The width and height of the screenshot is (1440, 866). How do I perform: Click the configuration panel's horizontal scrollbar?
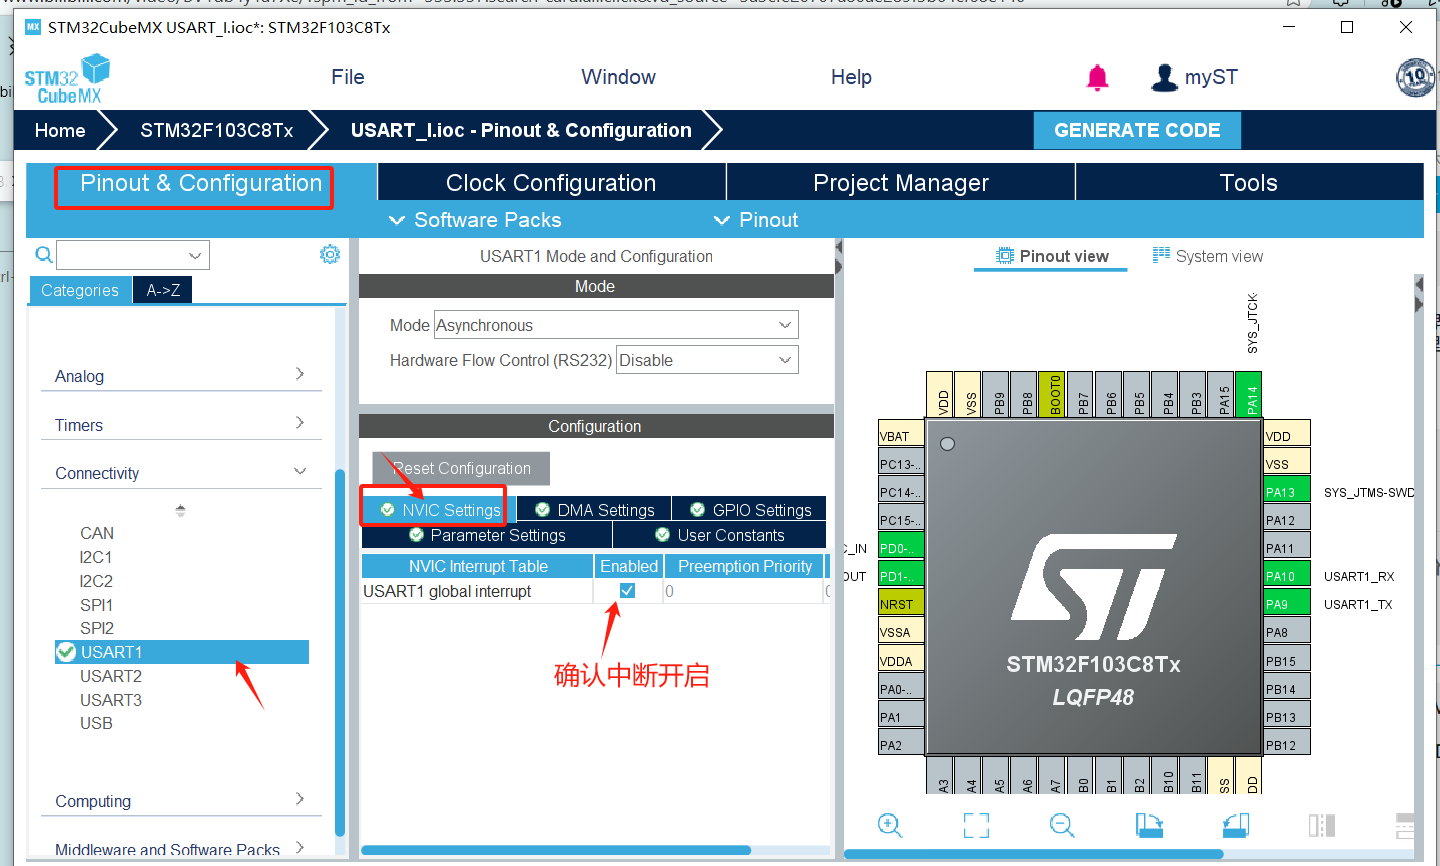[556, 850]
